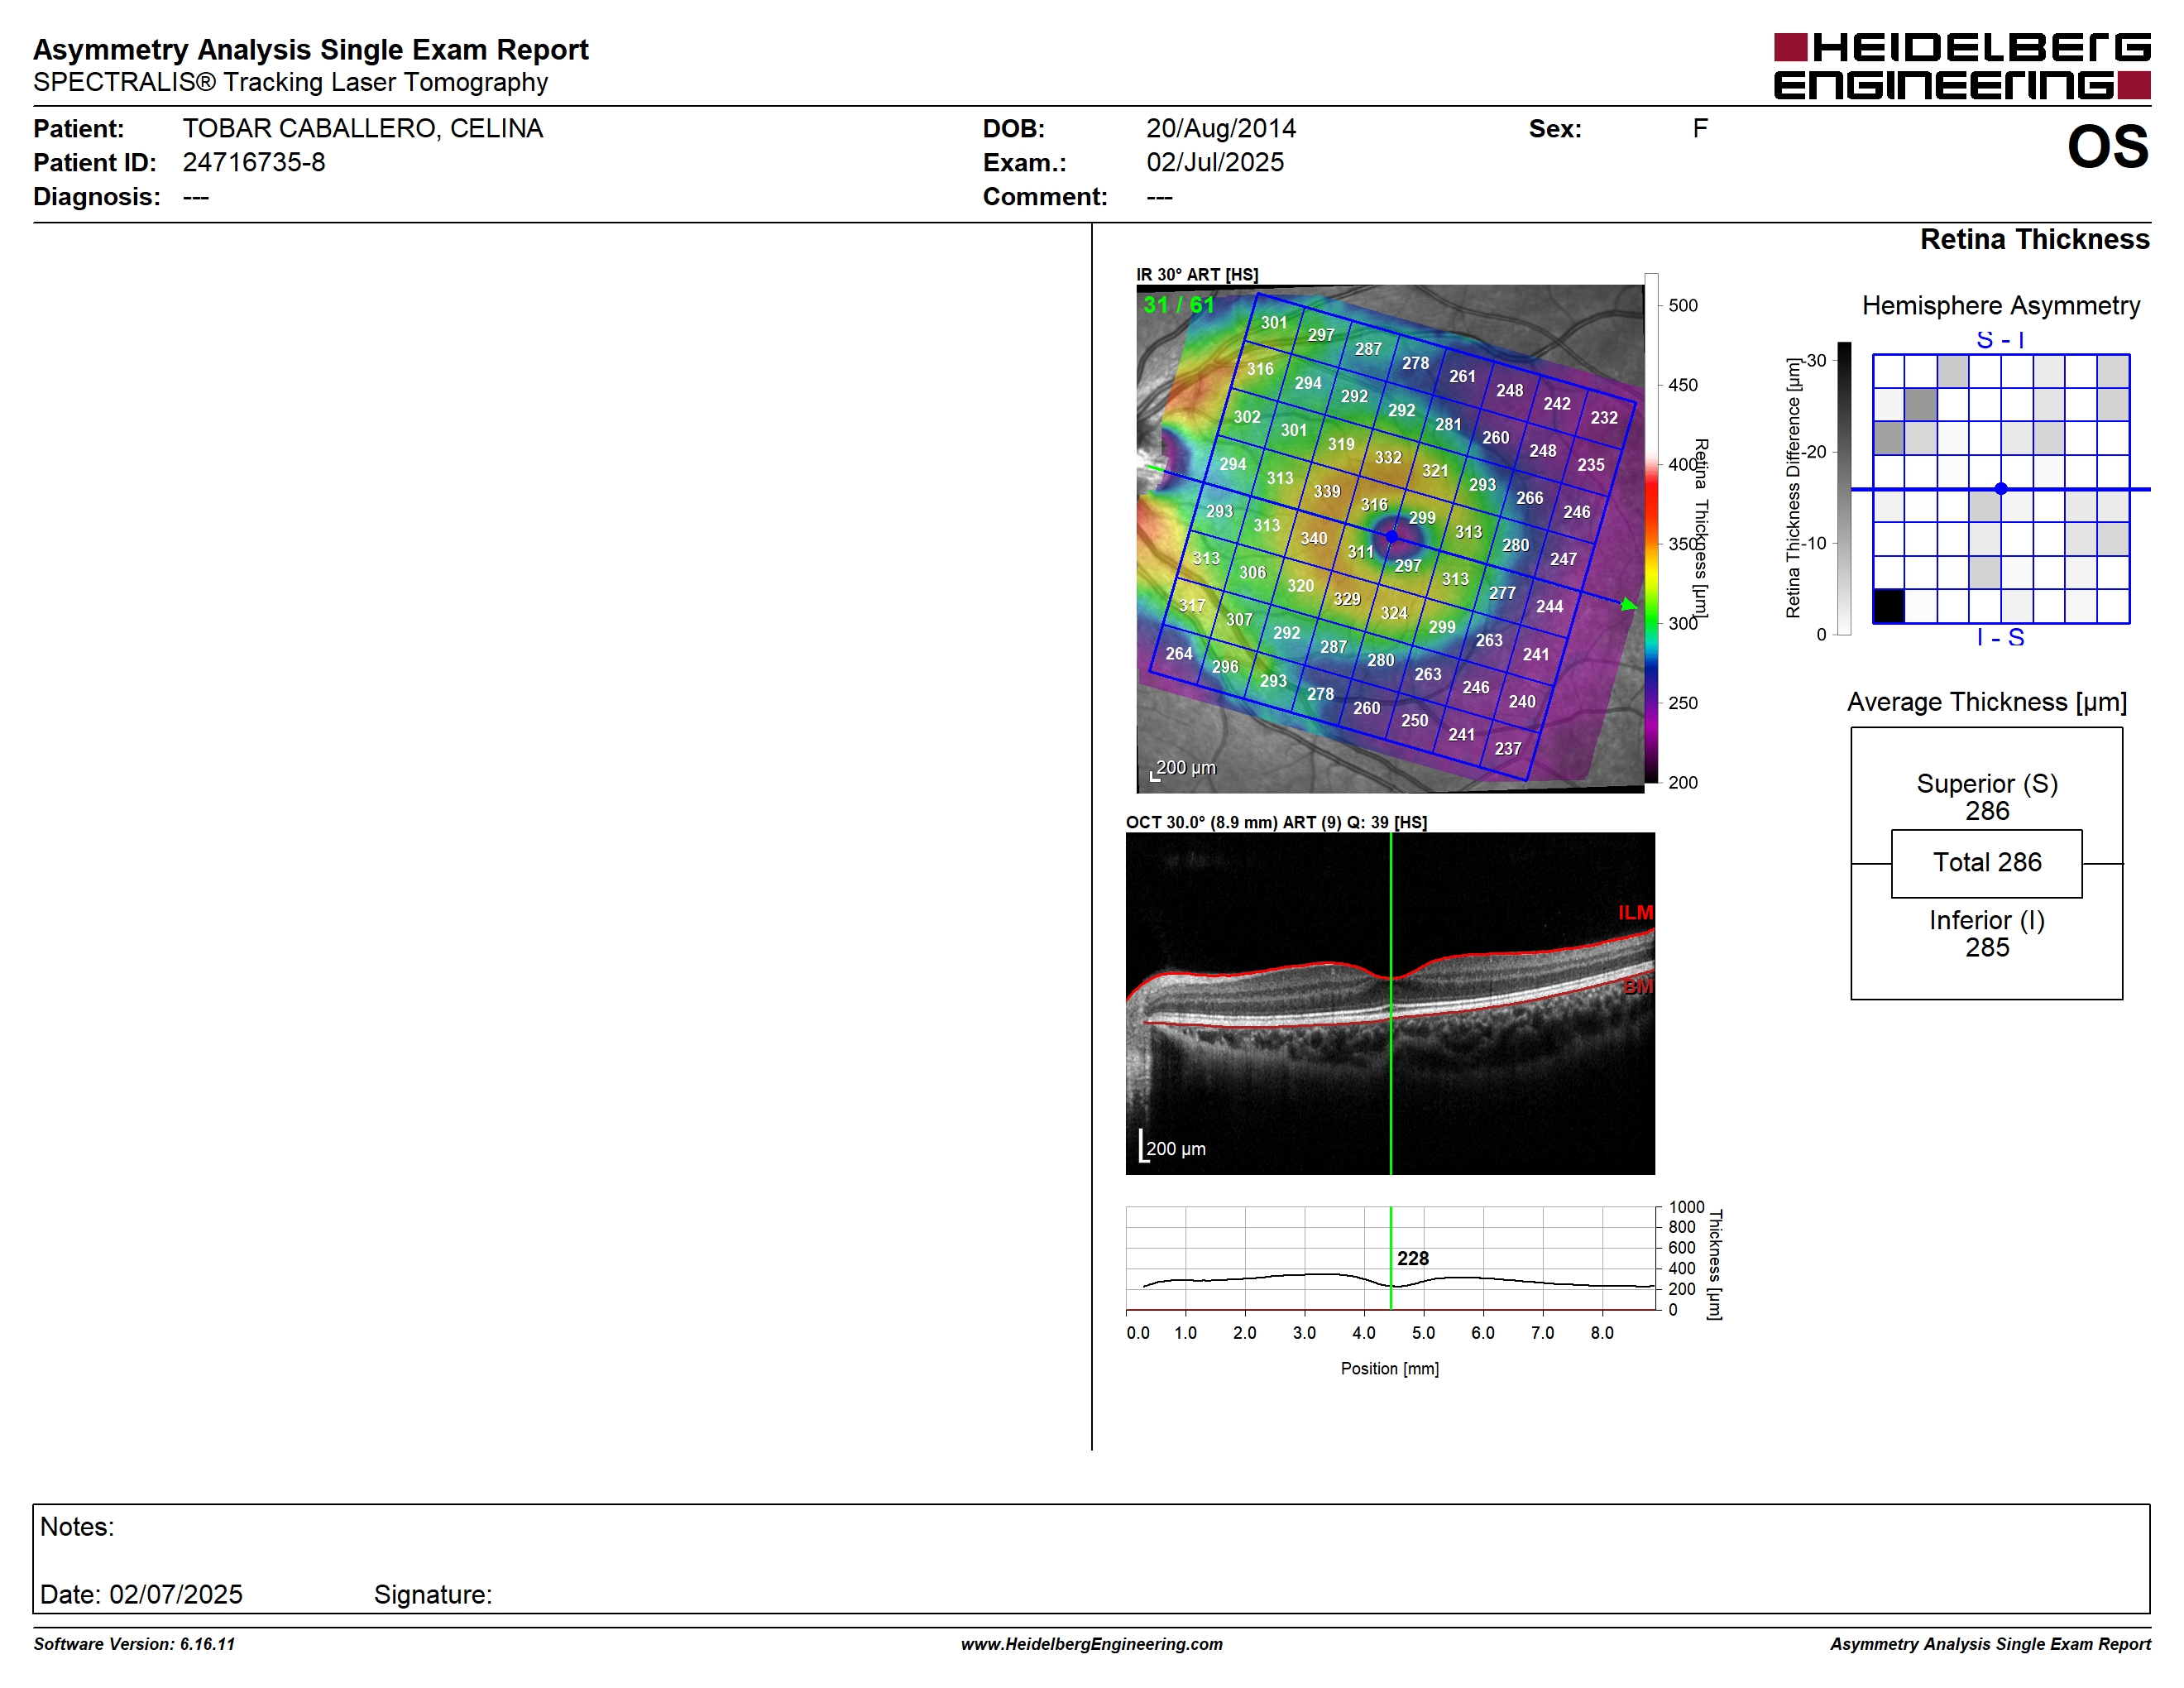The width and height of the screenshot is (2184, 1688).
Task: Click the 'Superior (S)' average value 286
Action: point(1987,811)
